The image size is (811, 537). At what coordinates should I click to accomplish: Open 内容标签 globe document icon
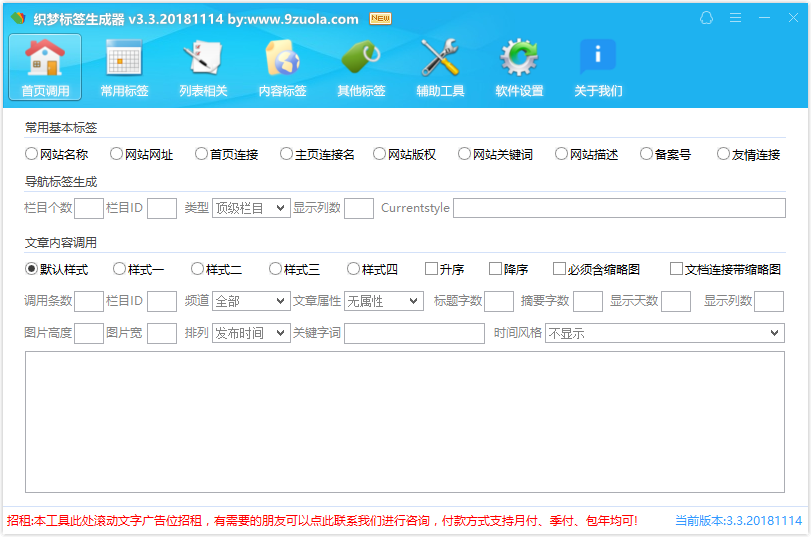pos(282,67)
